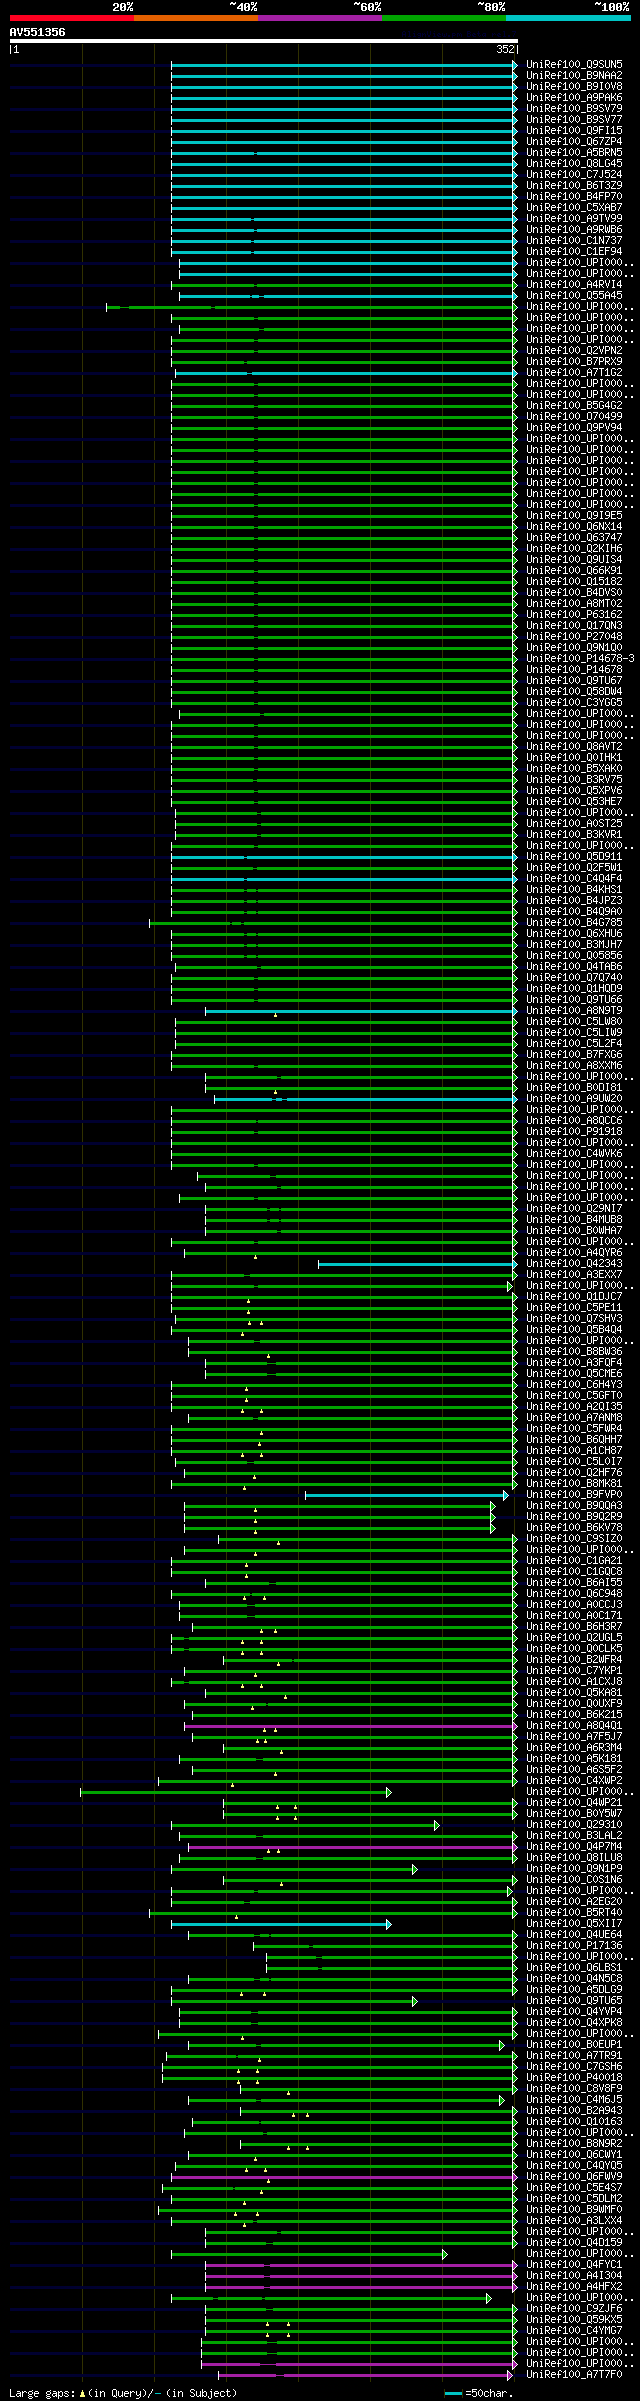Select the UniRef100_C7J524 label
Screen dimensions: 640x2401
(574, 175)
